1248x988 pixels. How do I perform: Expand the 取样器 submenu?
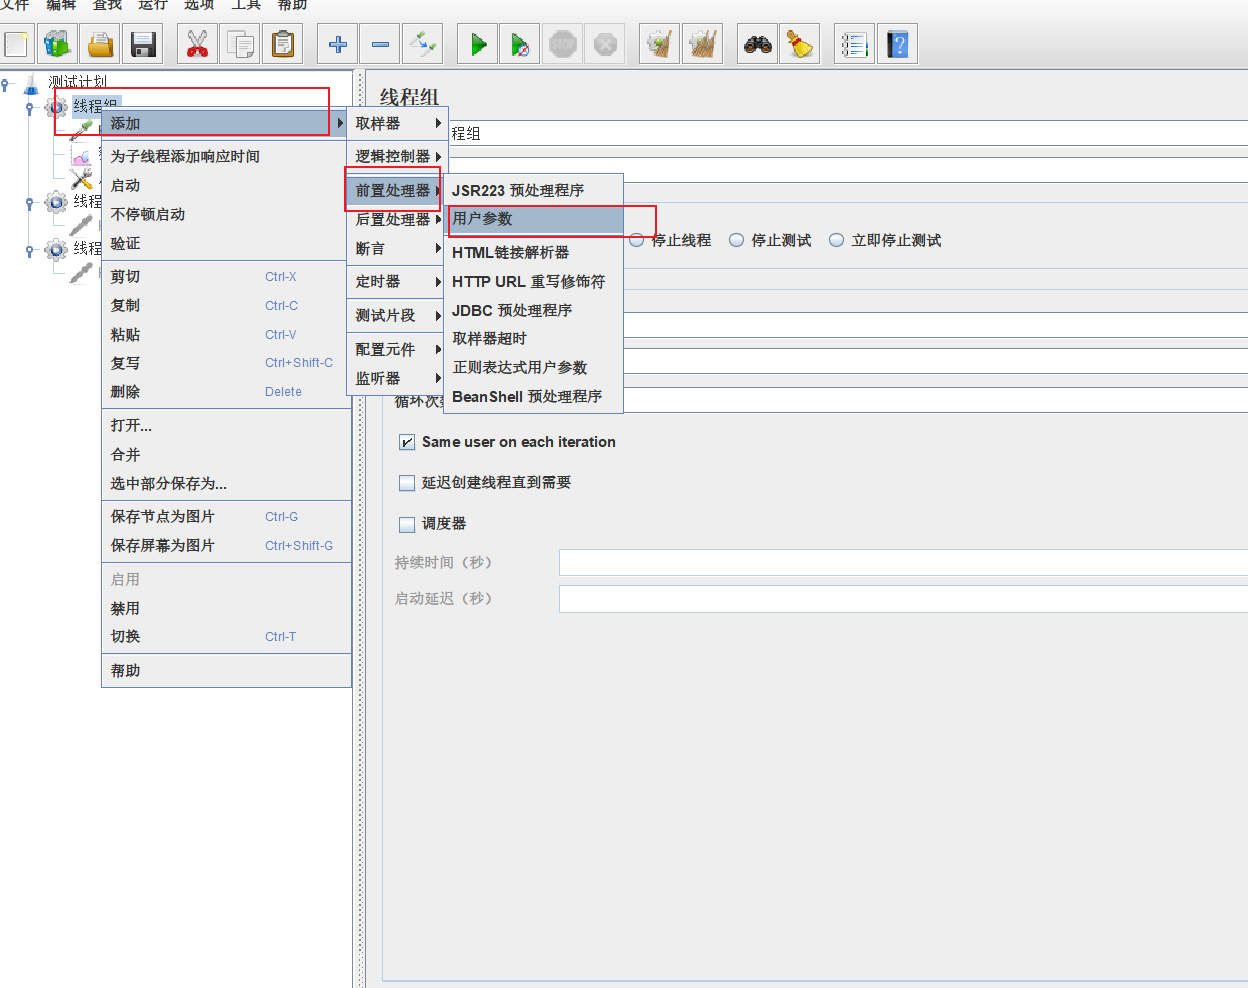[397, 123]
